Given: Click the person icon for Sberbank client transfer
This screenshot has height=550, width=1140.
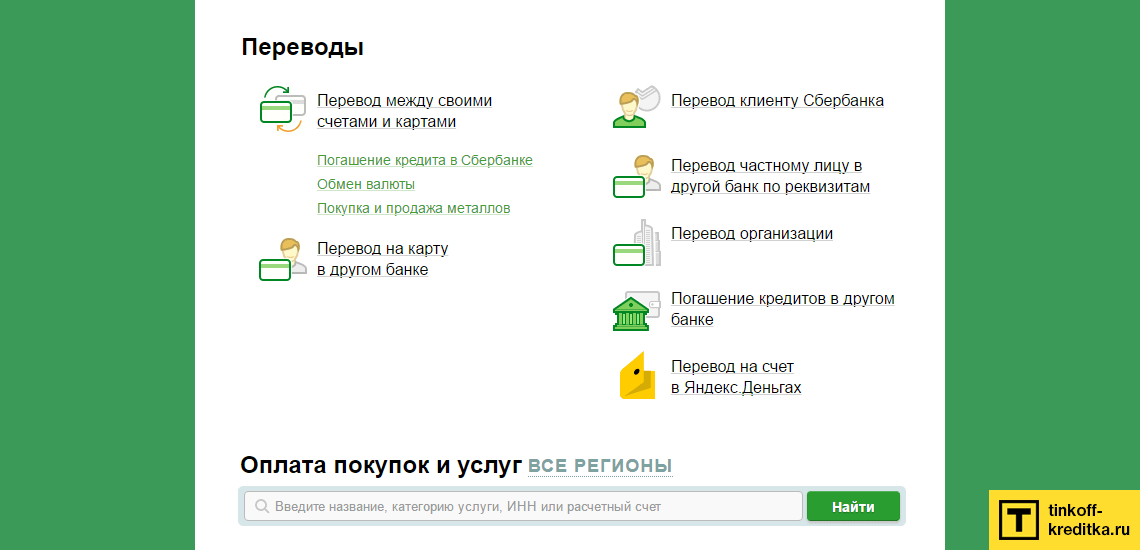Looking at the screenshot, I should (635, 107).
